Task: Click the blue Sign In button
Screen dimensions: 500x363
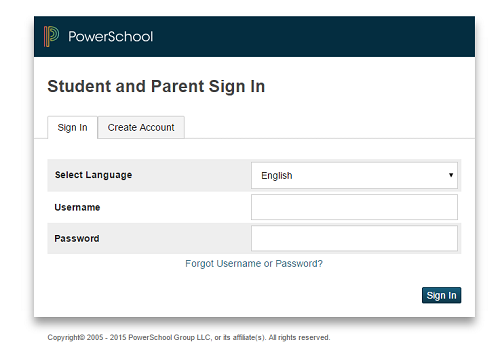Action: [x=441, y=295]
